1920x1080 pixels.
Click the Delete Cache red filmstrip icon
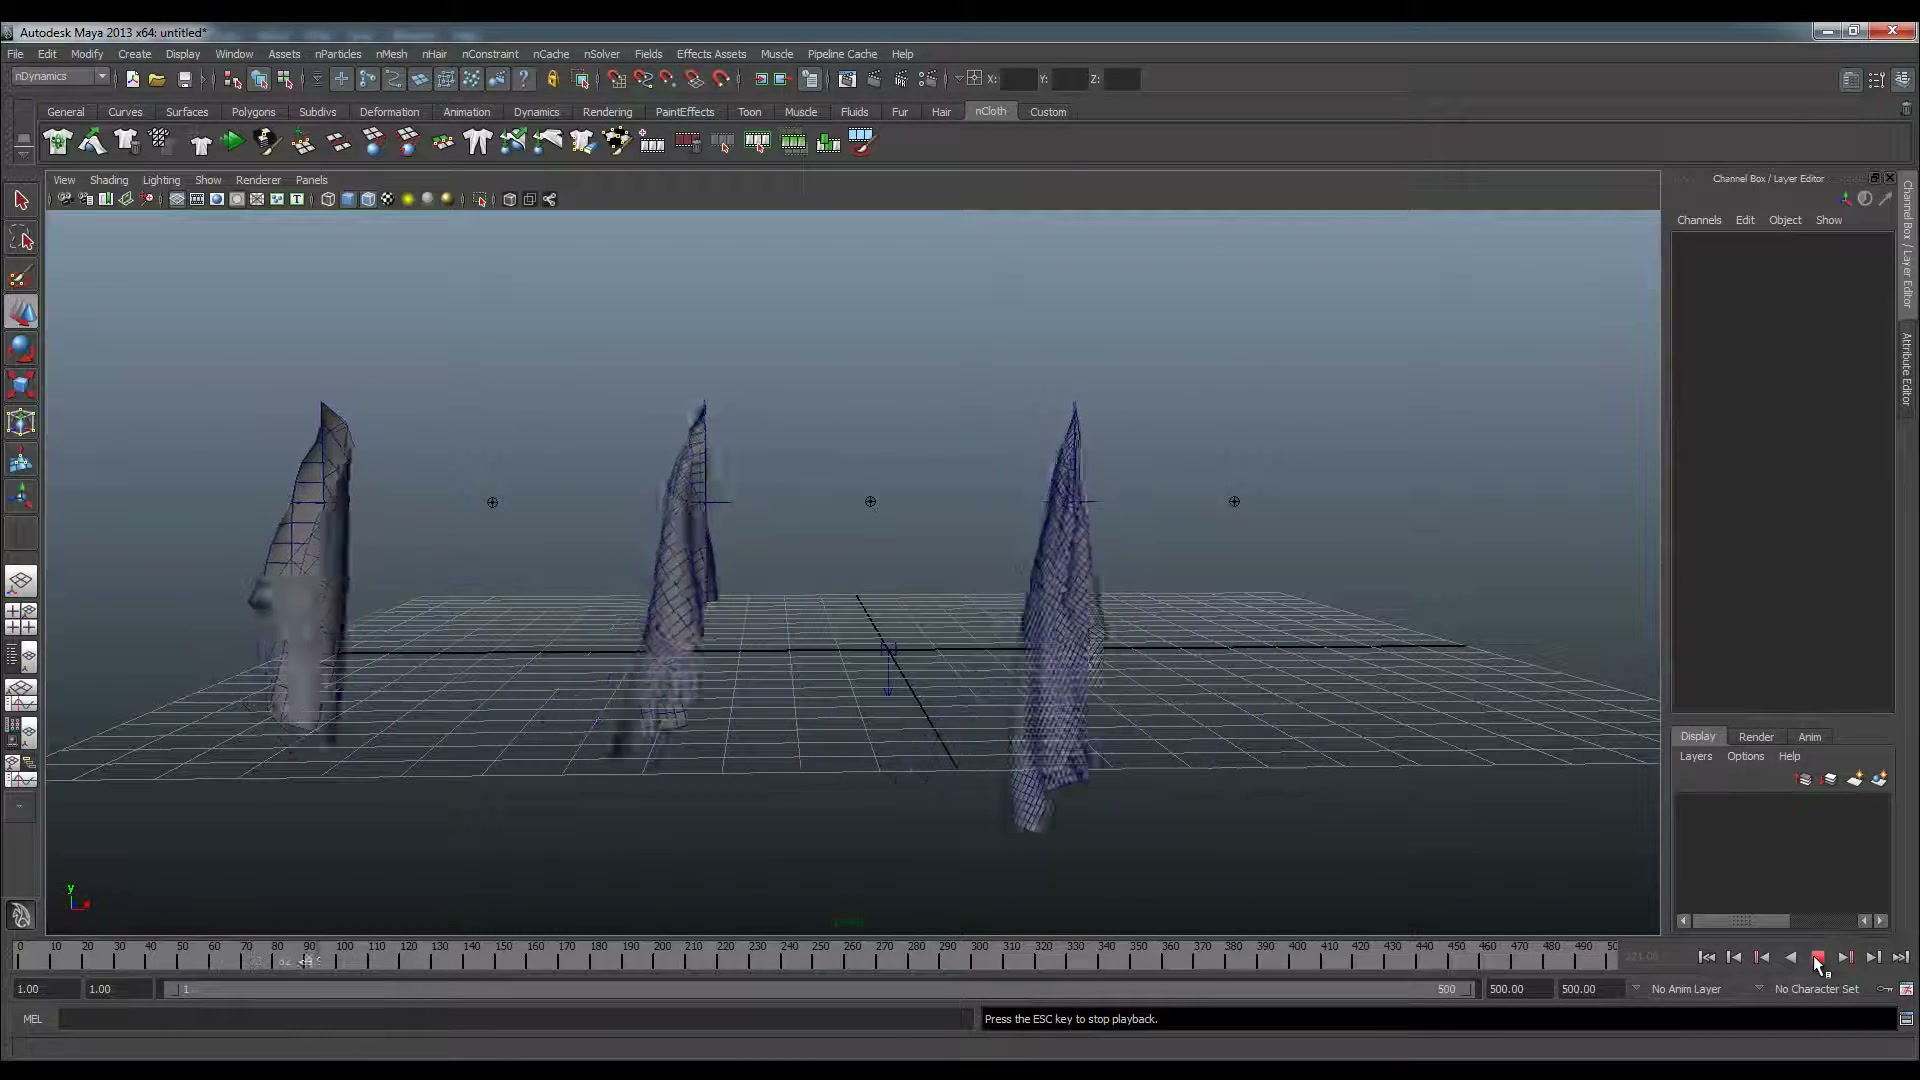(x=688, y=142)
